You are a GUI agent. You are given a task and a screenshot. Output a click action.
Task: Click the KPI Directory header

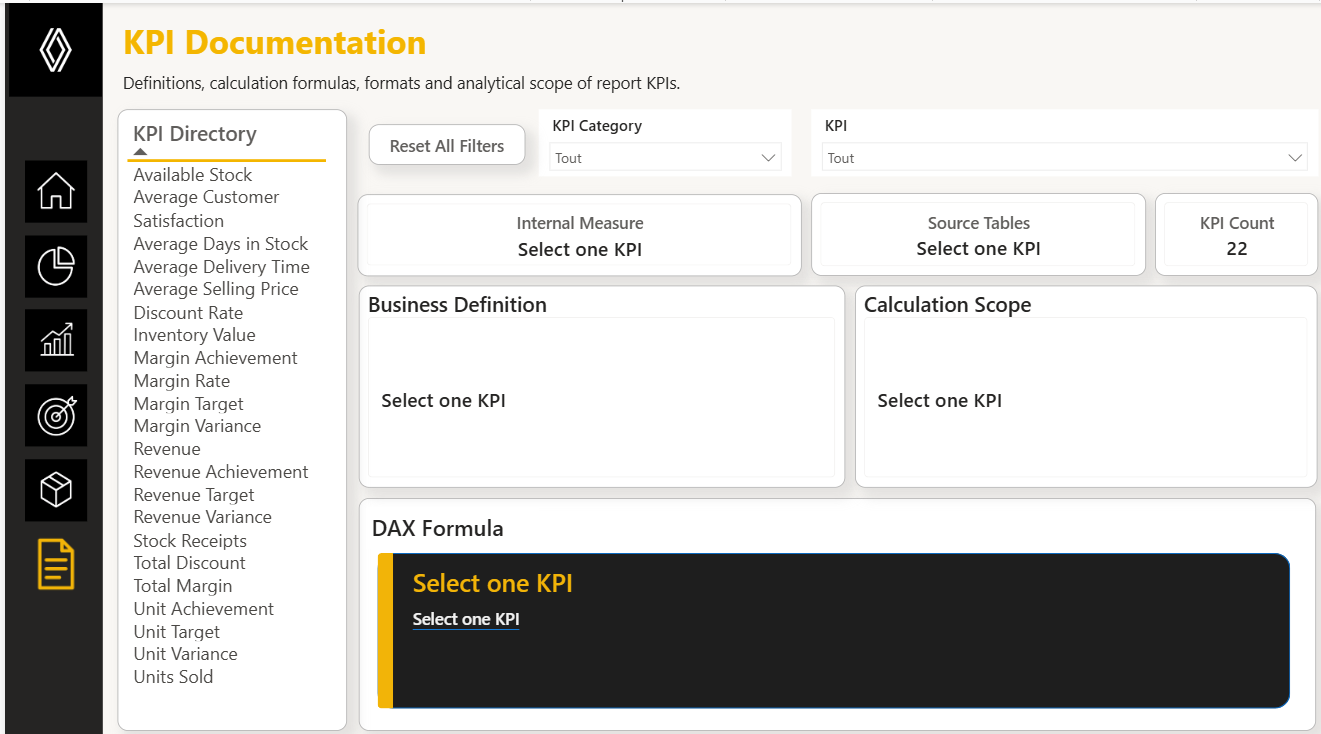195,134
